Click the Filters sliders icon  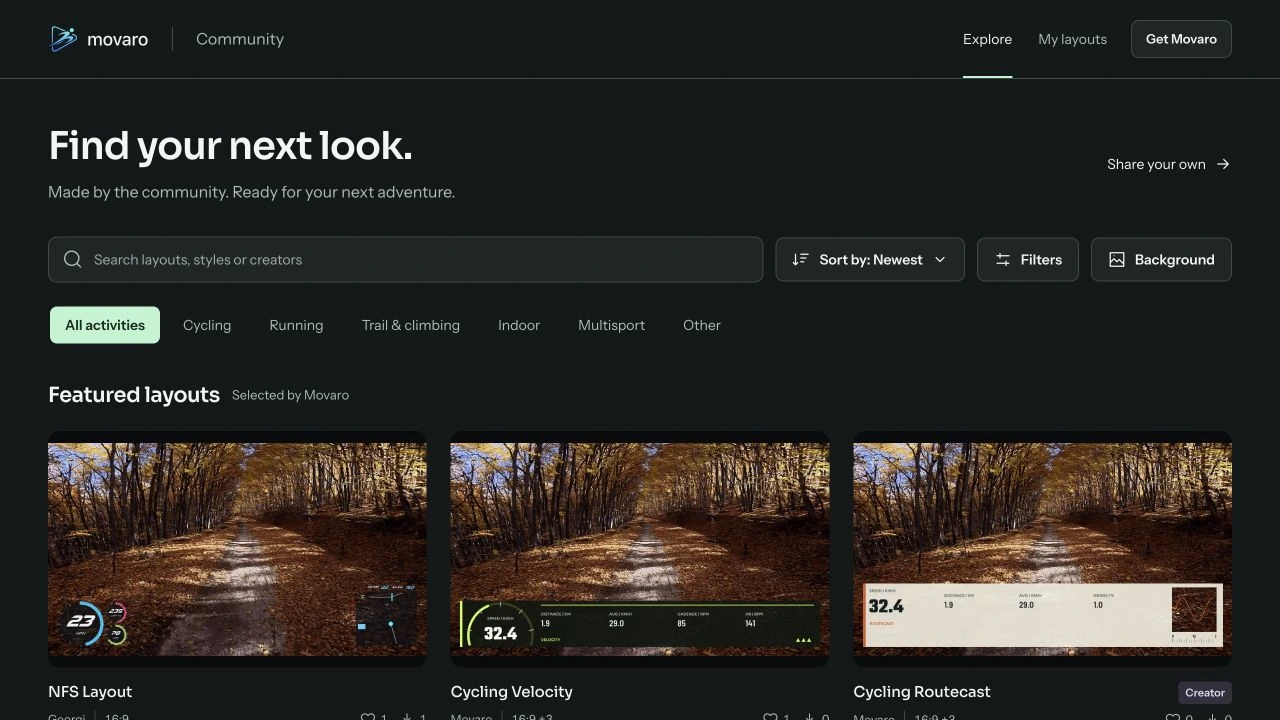click(1002, 259)
